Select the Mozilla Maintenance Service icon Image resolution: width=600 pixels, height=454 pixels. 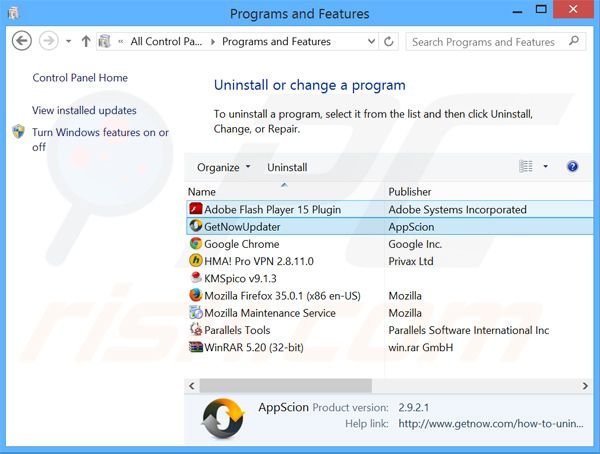tap(196, 312)
